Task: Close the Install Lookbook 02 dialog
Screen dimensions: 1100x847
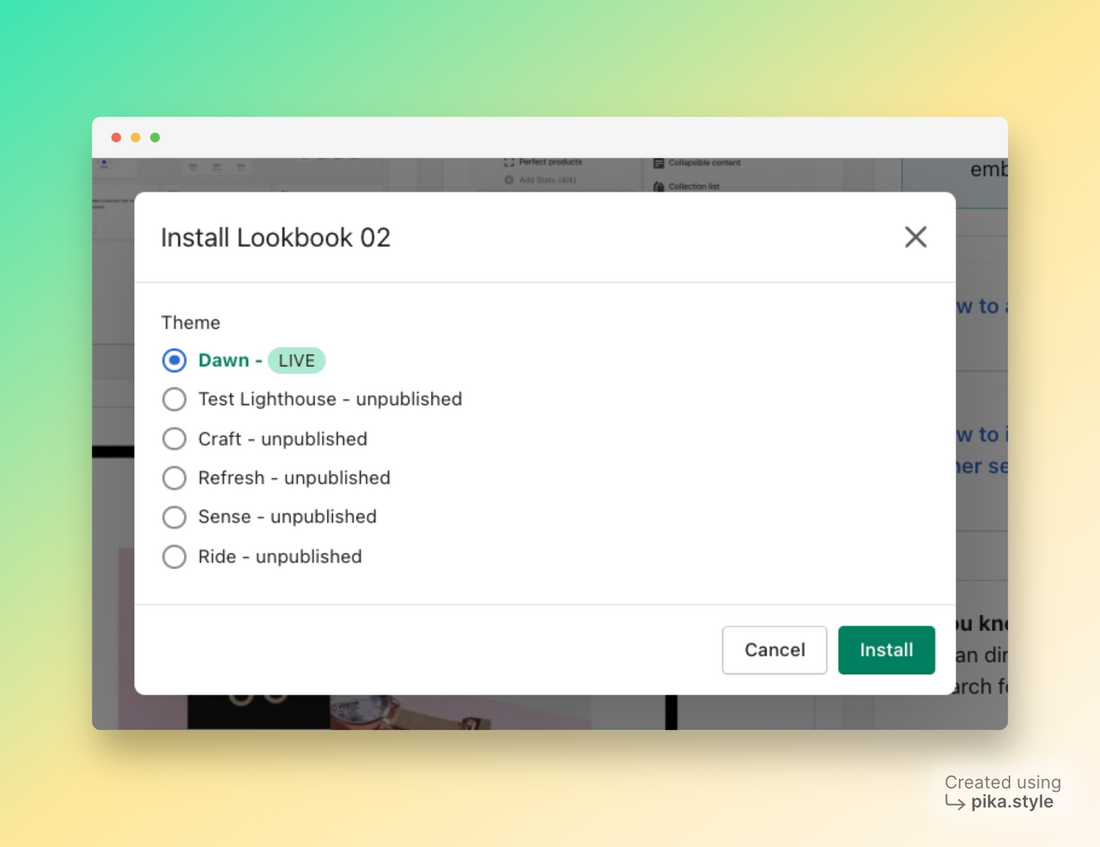Action: tap(915, 237)
